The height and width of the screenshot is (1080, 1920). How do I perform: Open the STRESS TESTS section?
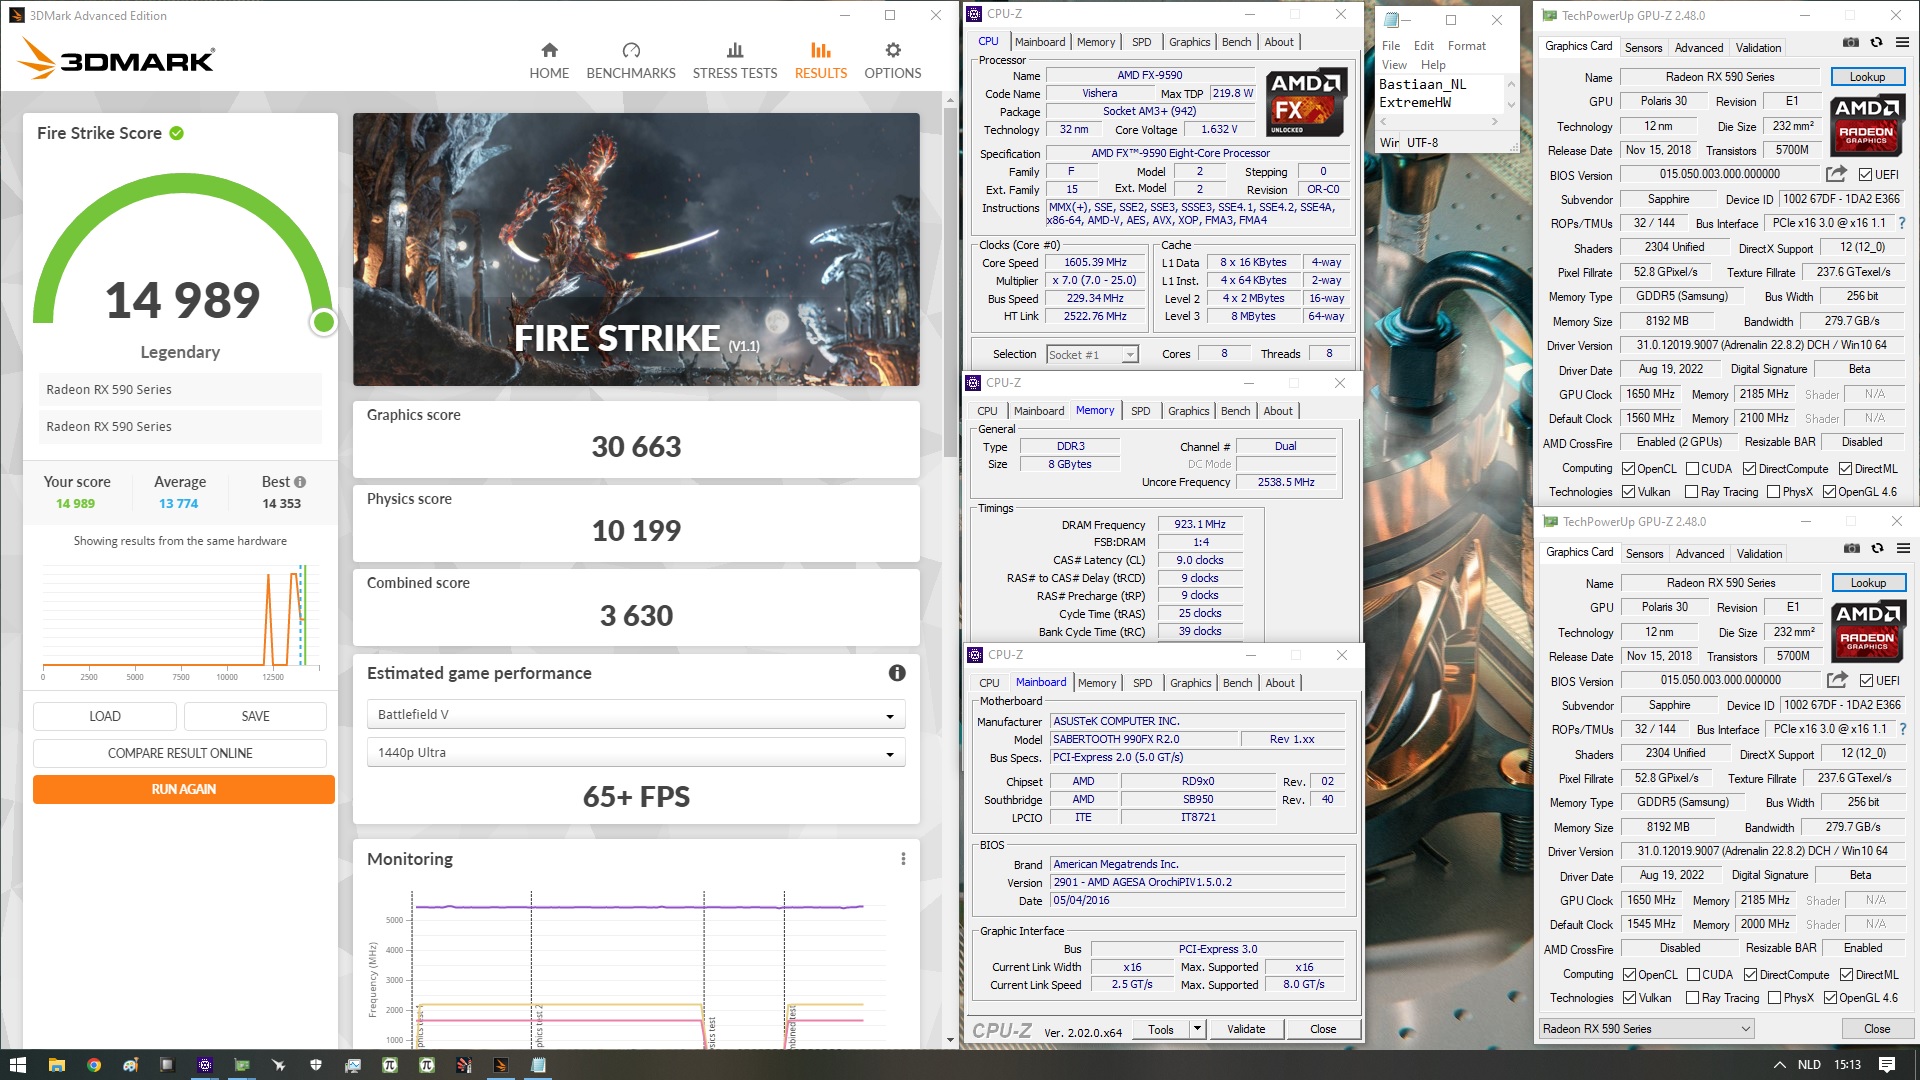tap(735, 61)
